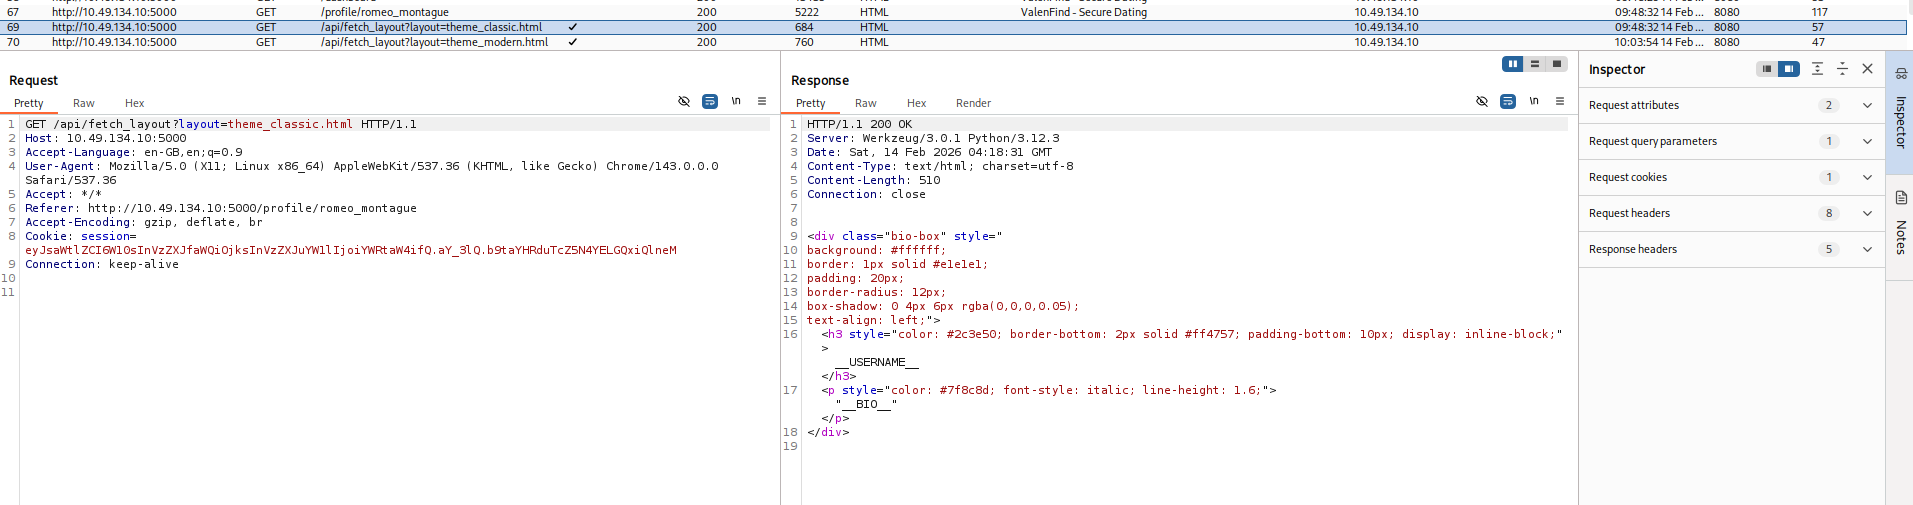Click the GET request line in Request editor
The width and height of the screenshot is (1913, 505).
click(221, 124)
